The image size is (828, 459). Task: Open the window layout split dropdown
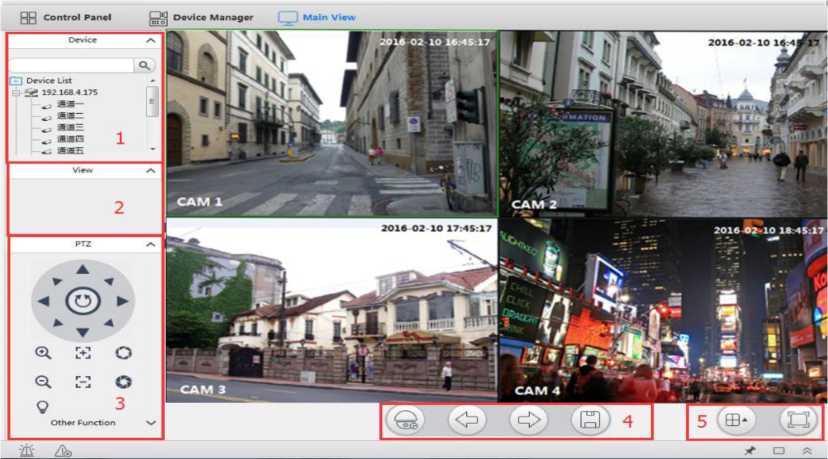coord(734,421)
